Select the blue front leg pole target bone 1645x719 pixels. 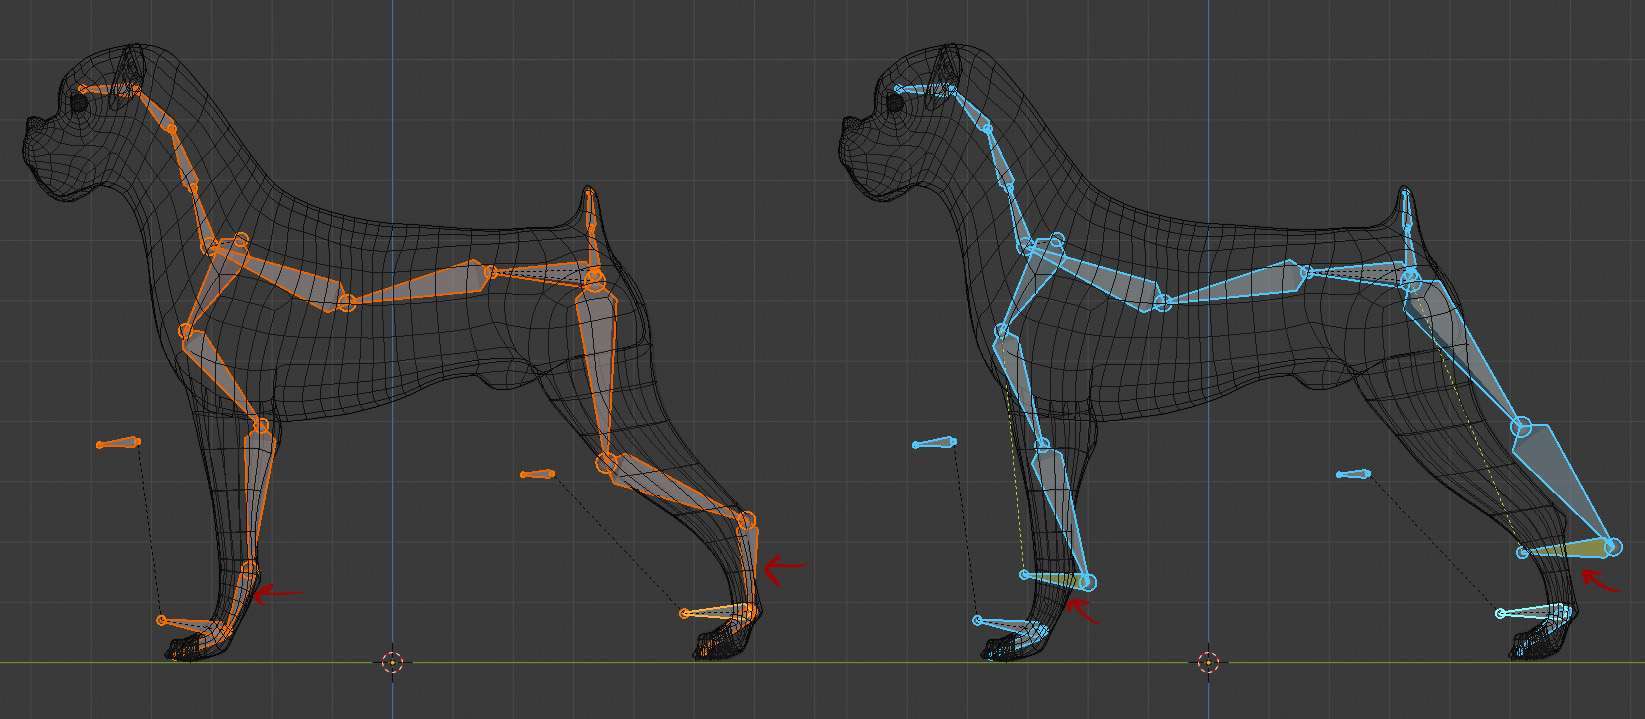935,442
